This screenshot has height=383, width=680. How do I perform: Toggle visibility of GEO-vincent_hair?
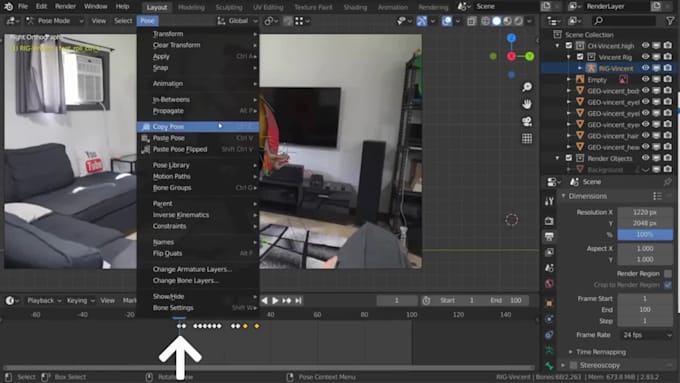coord(645,136)
